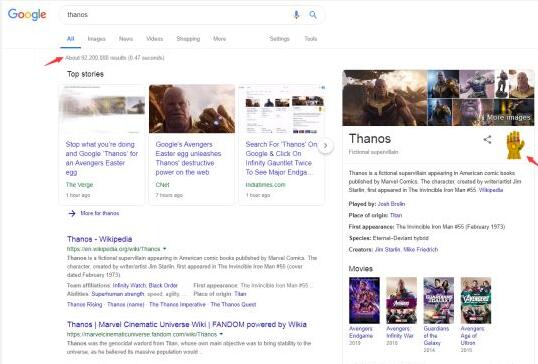Click the Google logo
Viewport: 538px width, 364px height.
pyautogui.click(x=27, y=14)
